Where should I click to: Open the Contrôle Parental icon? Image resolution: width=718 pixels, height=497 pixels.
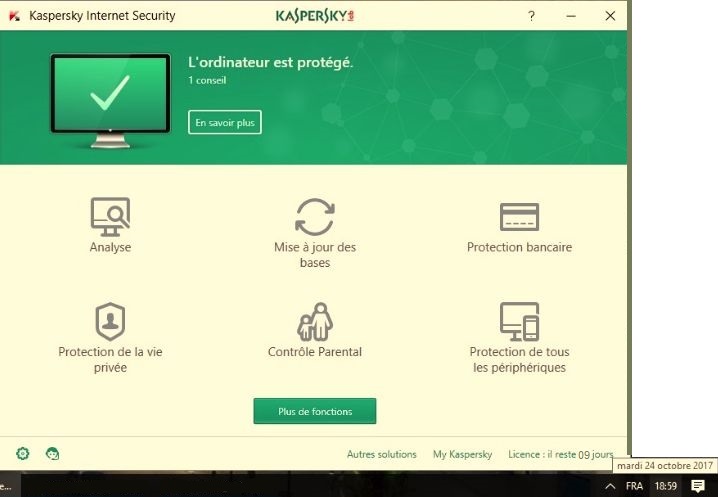point(315,322)
